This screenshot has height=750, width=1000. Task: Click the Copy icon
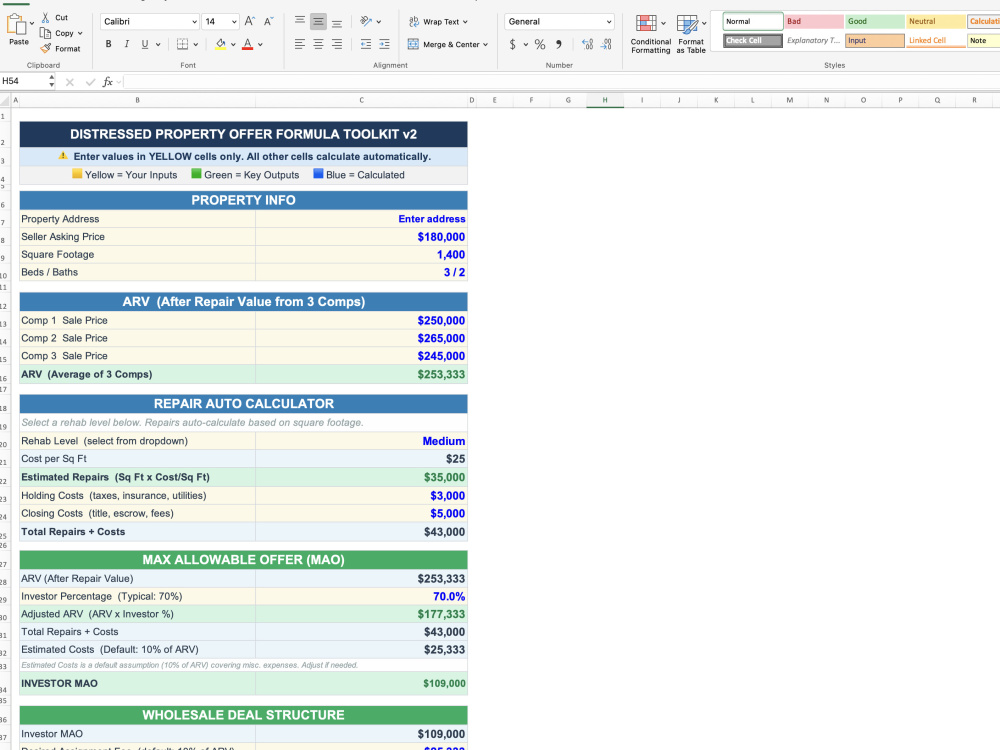click(x=45, y=33)
